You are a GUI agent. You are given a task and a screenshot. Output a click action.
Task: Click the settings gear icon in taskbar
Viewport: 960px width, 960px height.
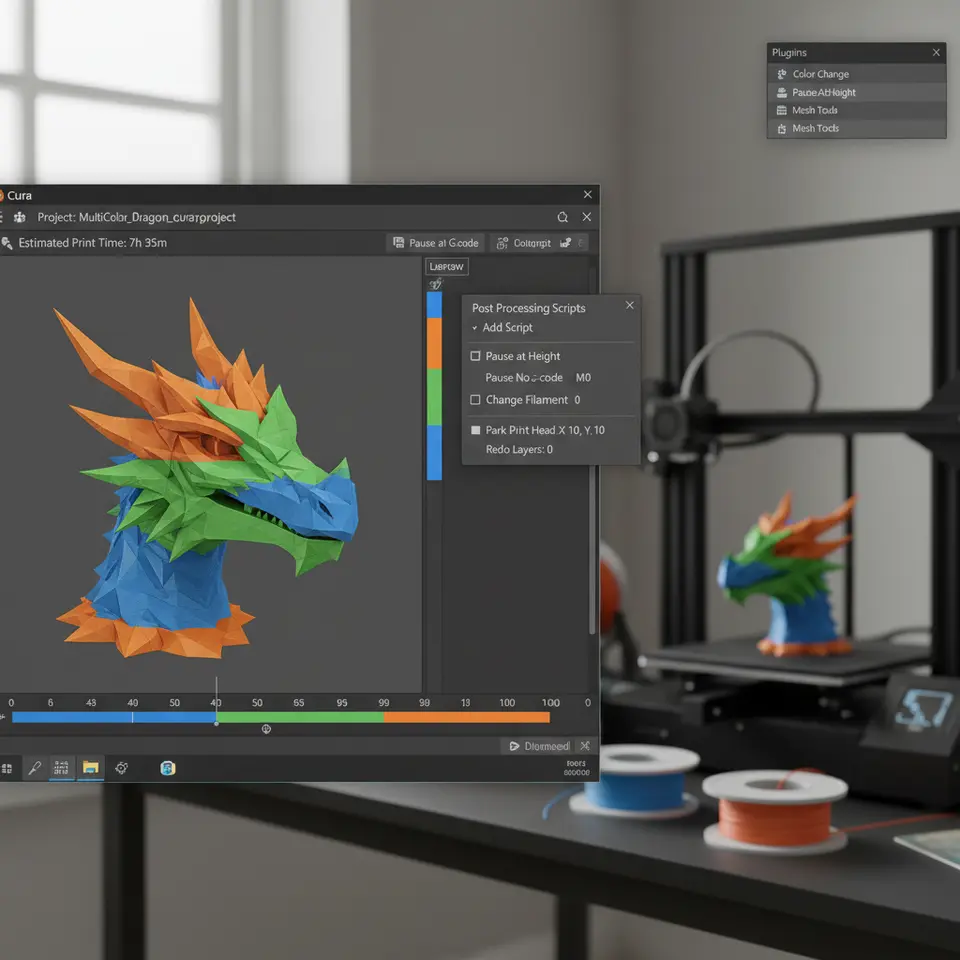point(122,767)
